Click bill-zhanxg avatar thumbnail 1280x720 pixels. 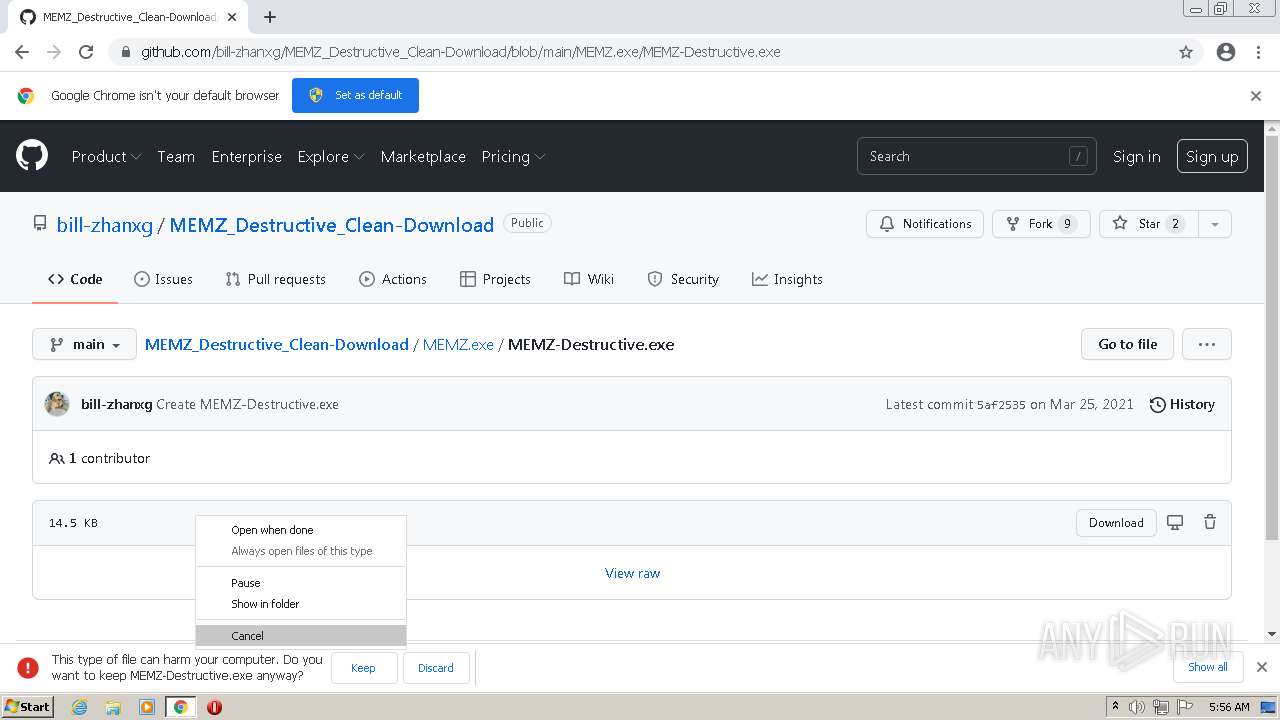click(x=57, y=404)
